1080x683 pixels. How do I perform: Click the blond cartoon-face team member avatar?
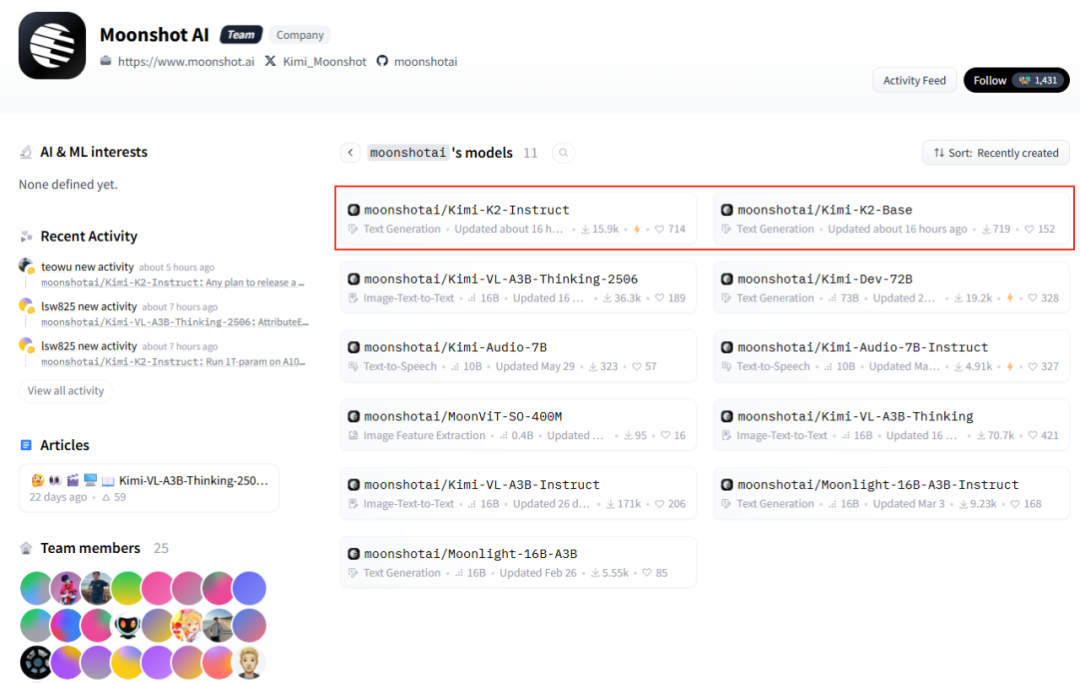(249, 662)
